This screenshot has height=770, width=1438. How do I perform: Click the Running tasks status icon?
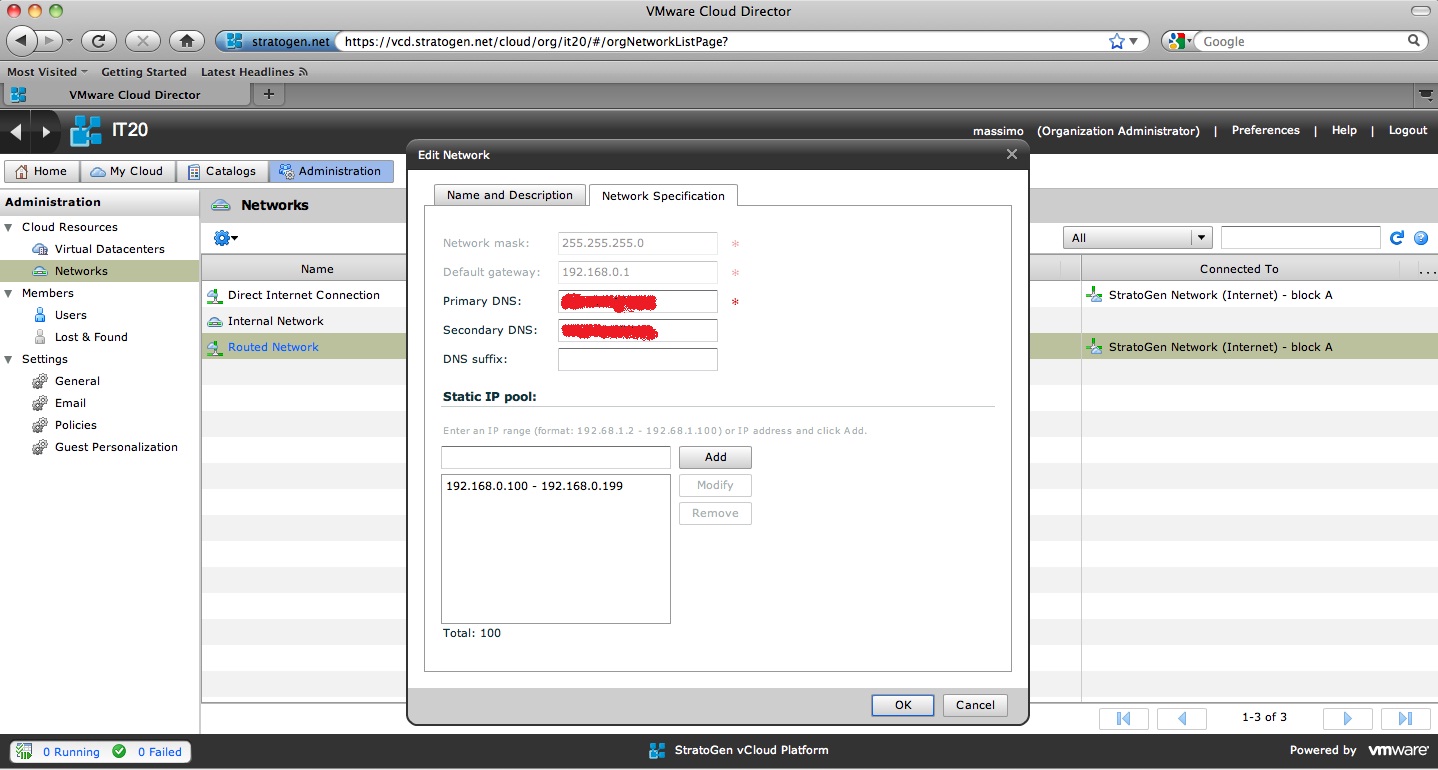click(x=24, y=751)
